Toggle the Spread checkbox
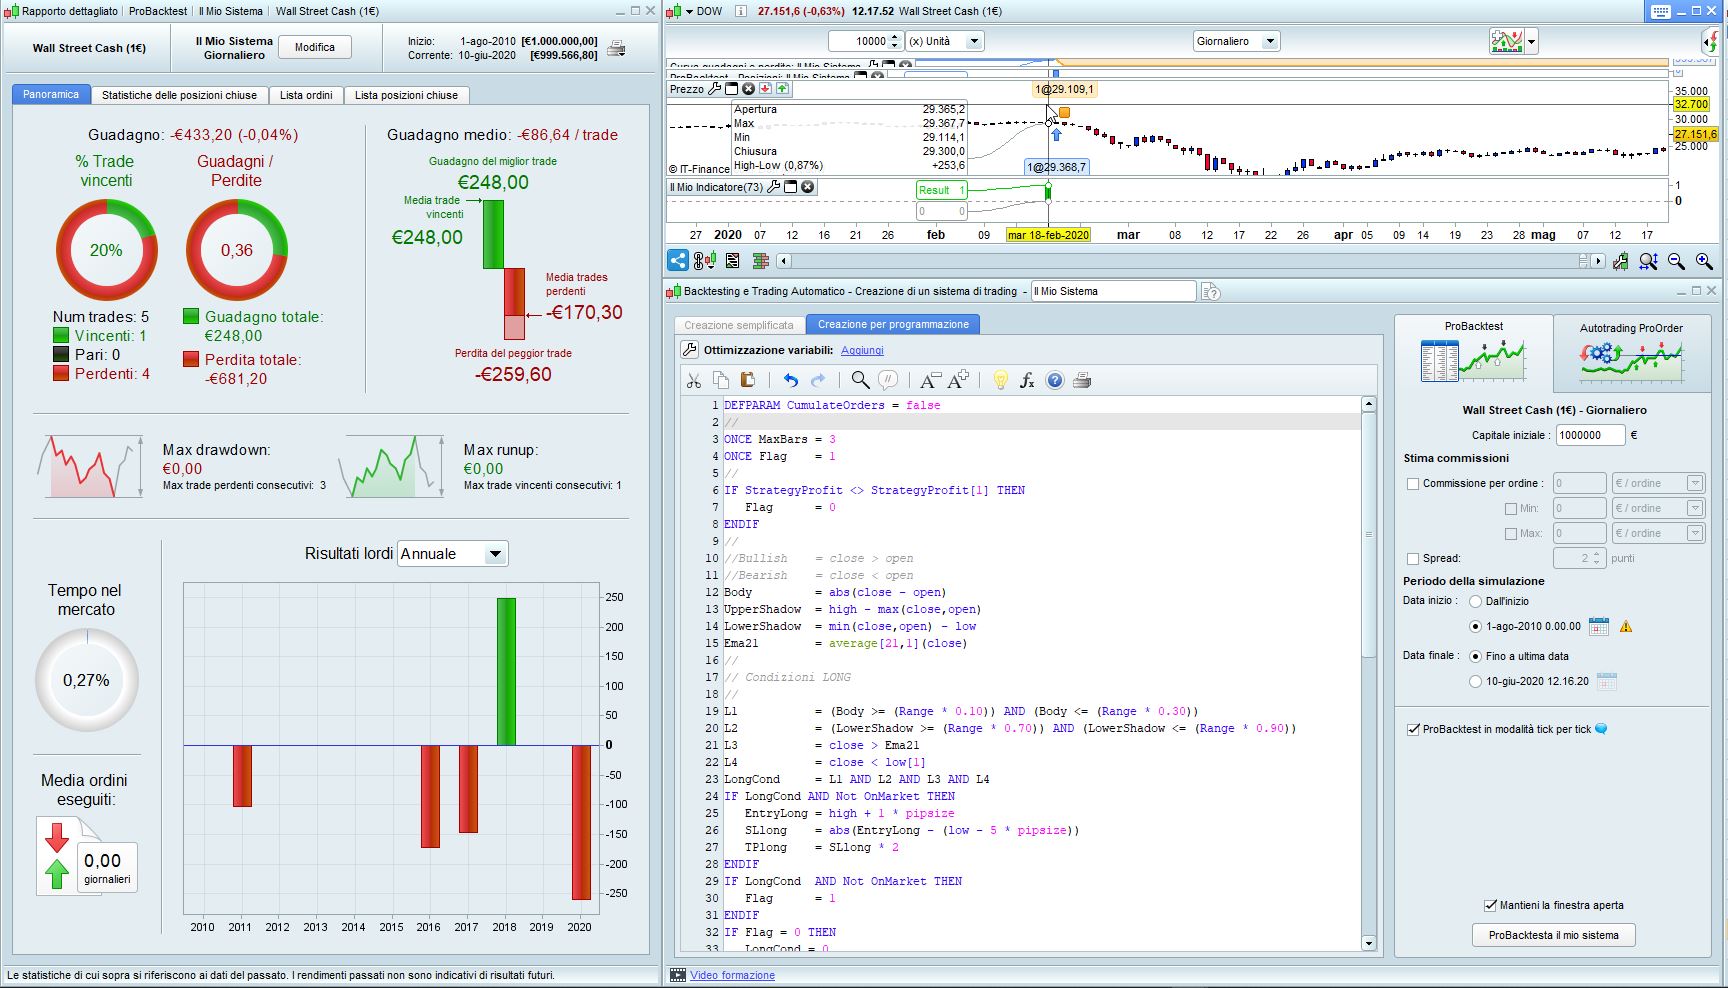The width and height of the screenshot is (1728, 988). [1413, 559]
